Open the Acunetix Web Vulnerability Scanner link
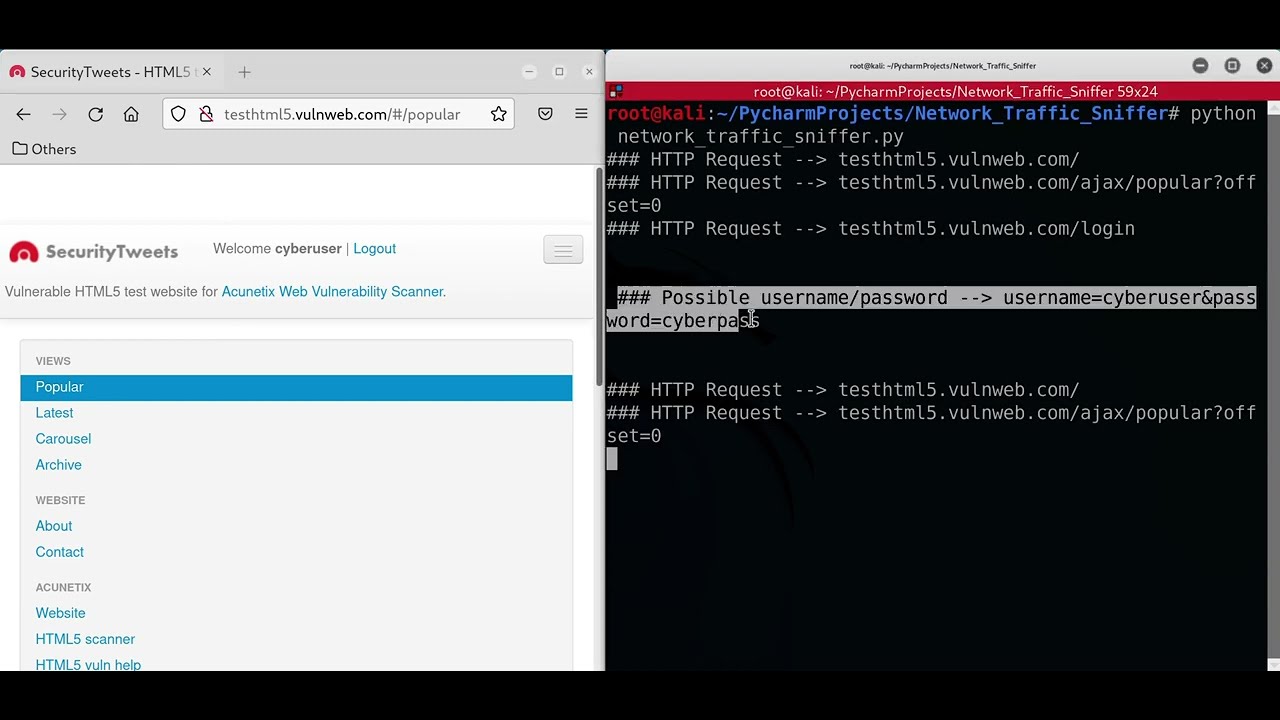Image resolution: width=1280 pixels, height=720 pixels. (x=332, y=291)
